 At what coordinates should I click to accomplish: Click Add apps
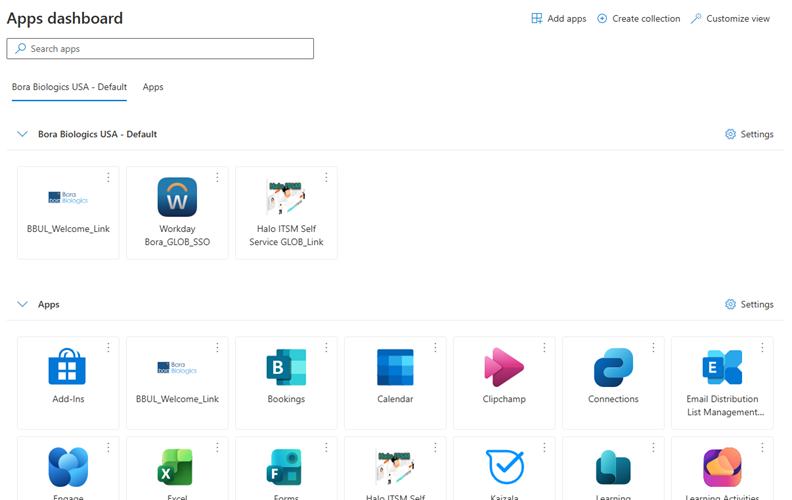(x=559, y=19)
